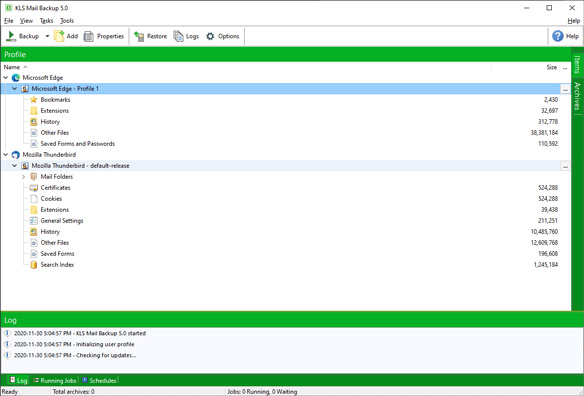Image resolution: width=584 pixels, height=396 pixels.
Task: Open the Tools menu
Action: tap(67, 21)
